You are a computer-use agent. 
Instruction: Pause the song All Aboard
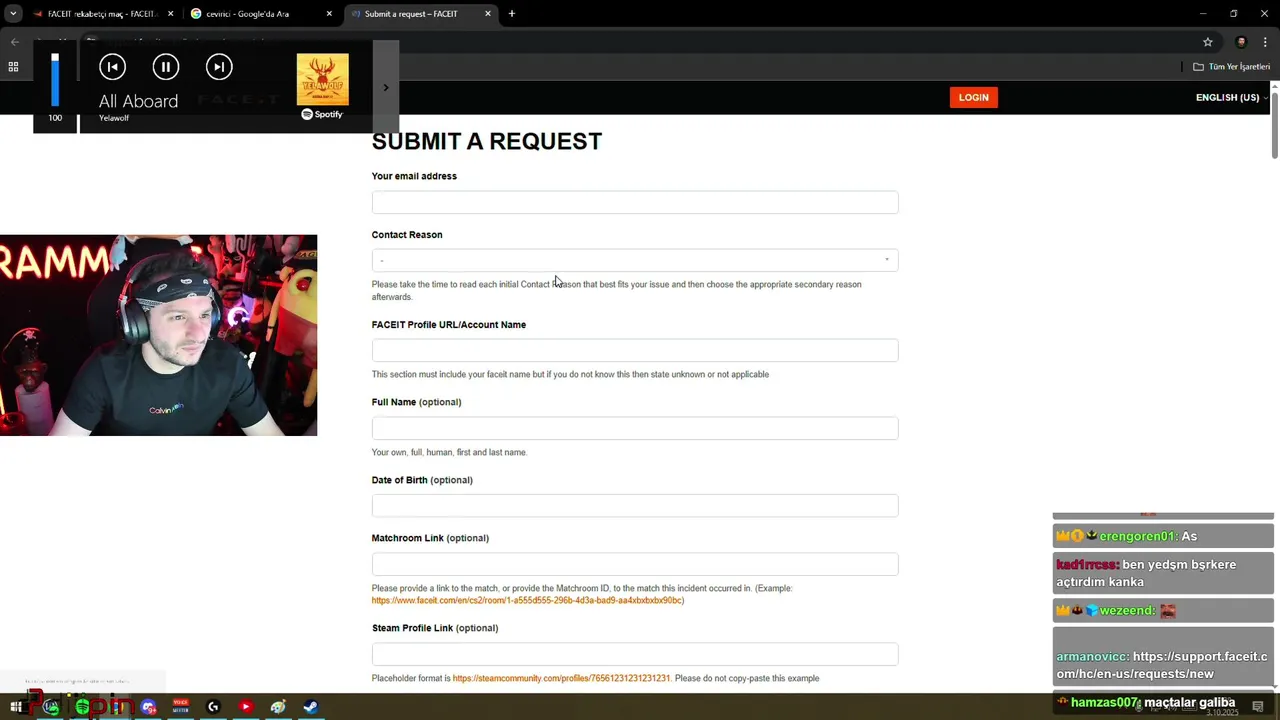[165, 67]
